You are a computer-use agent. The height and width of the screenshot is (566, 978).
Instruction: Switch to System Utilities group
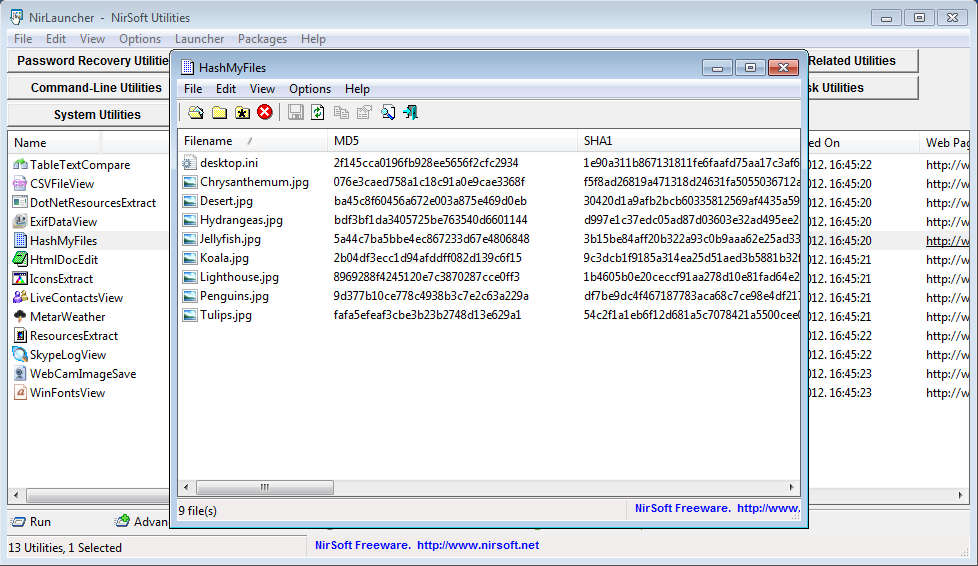point(89,115)
